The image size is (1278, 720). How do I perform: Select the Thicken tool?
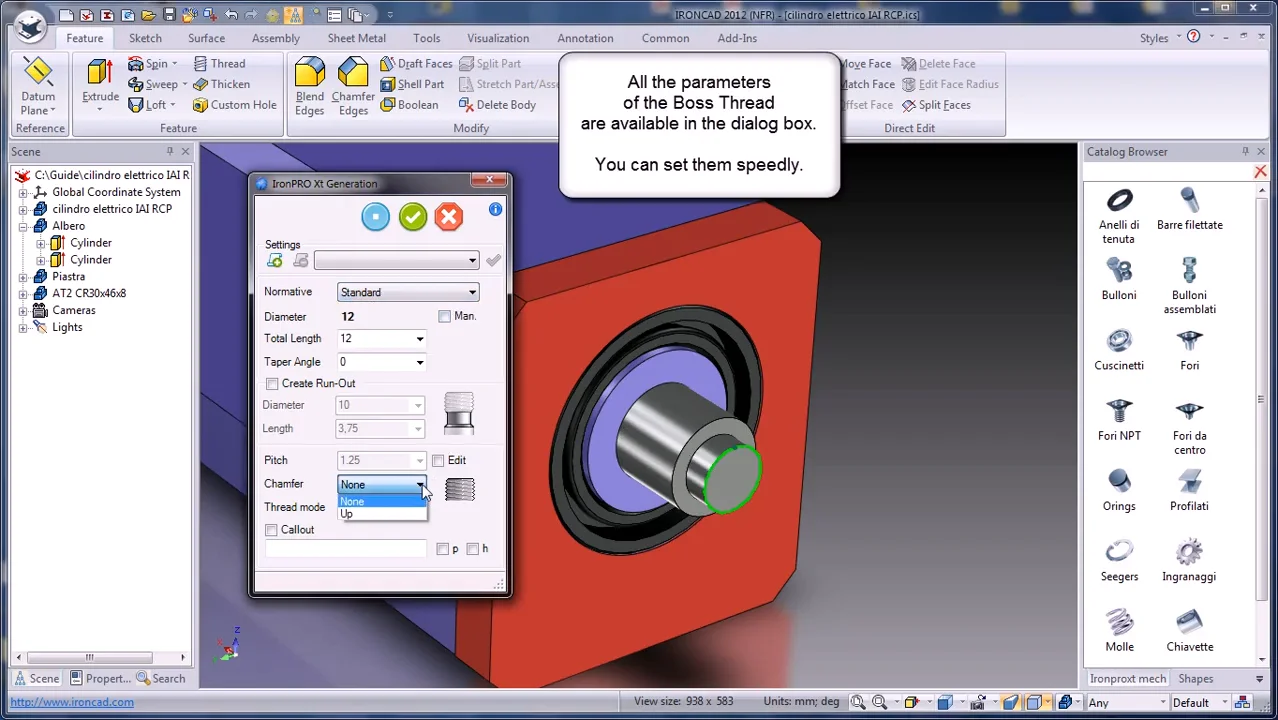coord(221,84)
